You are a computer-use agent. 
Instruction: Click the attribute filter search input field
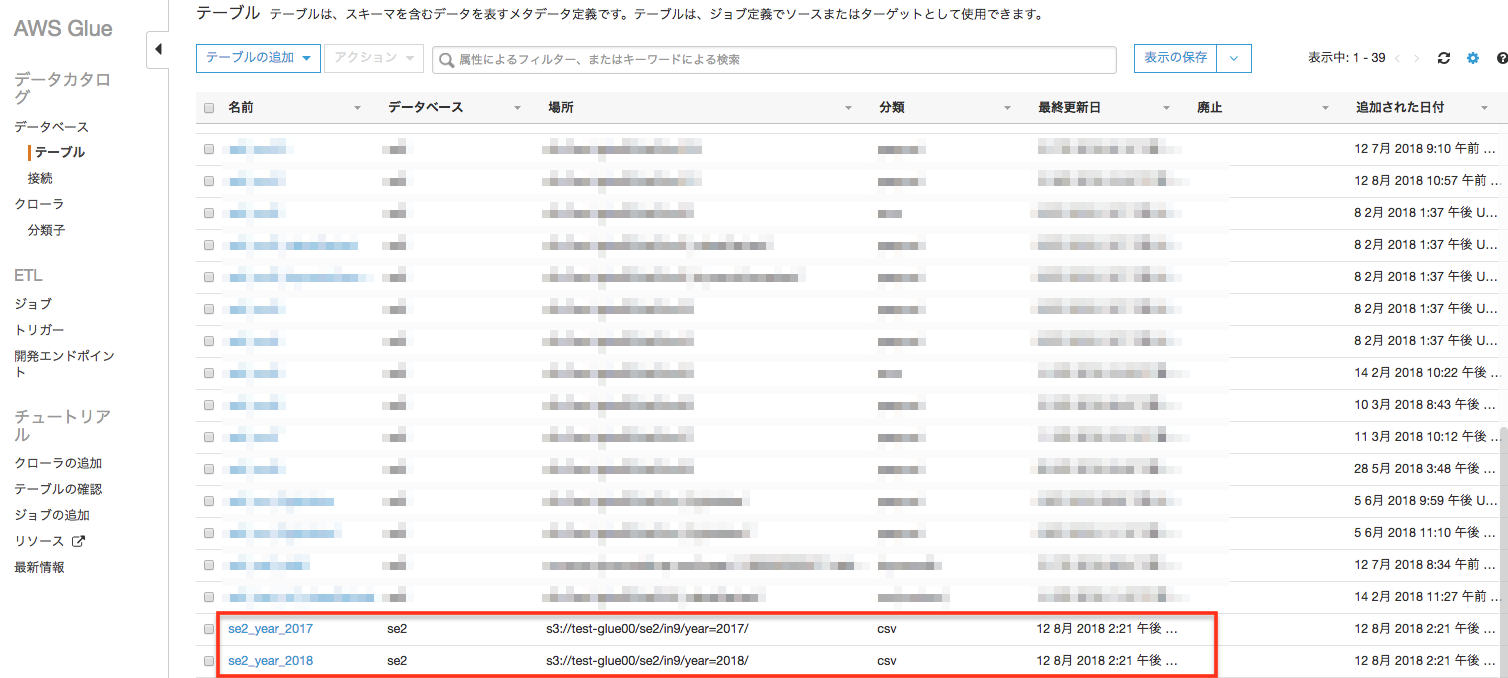tap(700, 59)
